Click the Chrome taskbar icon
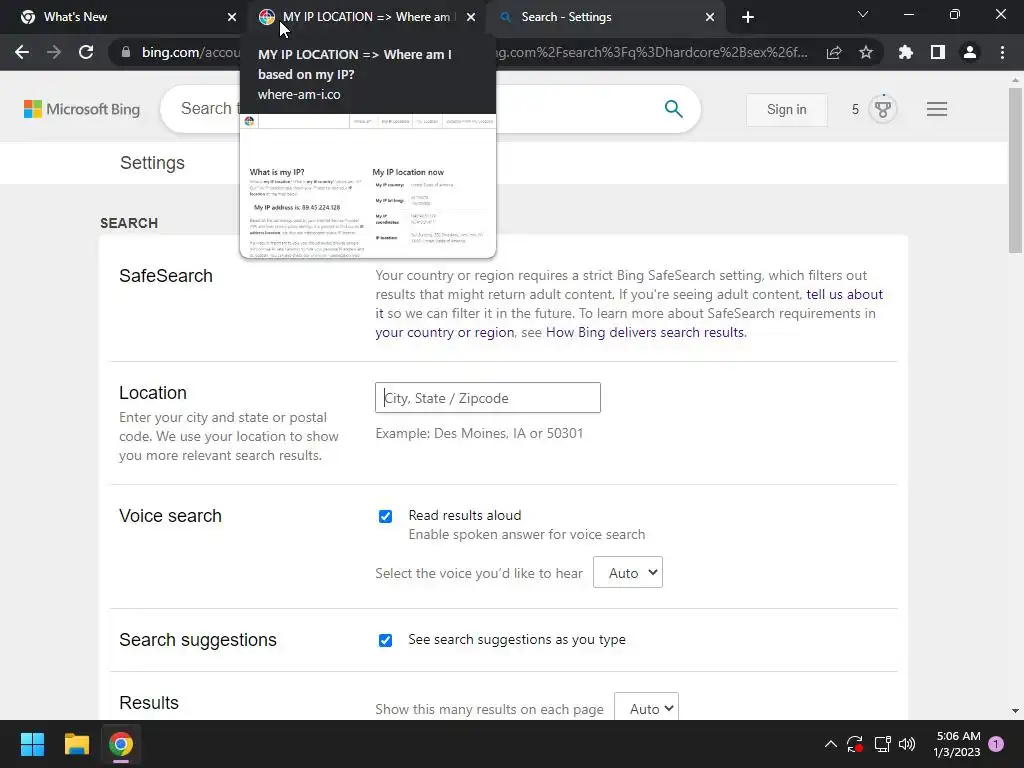 (121, 744)
